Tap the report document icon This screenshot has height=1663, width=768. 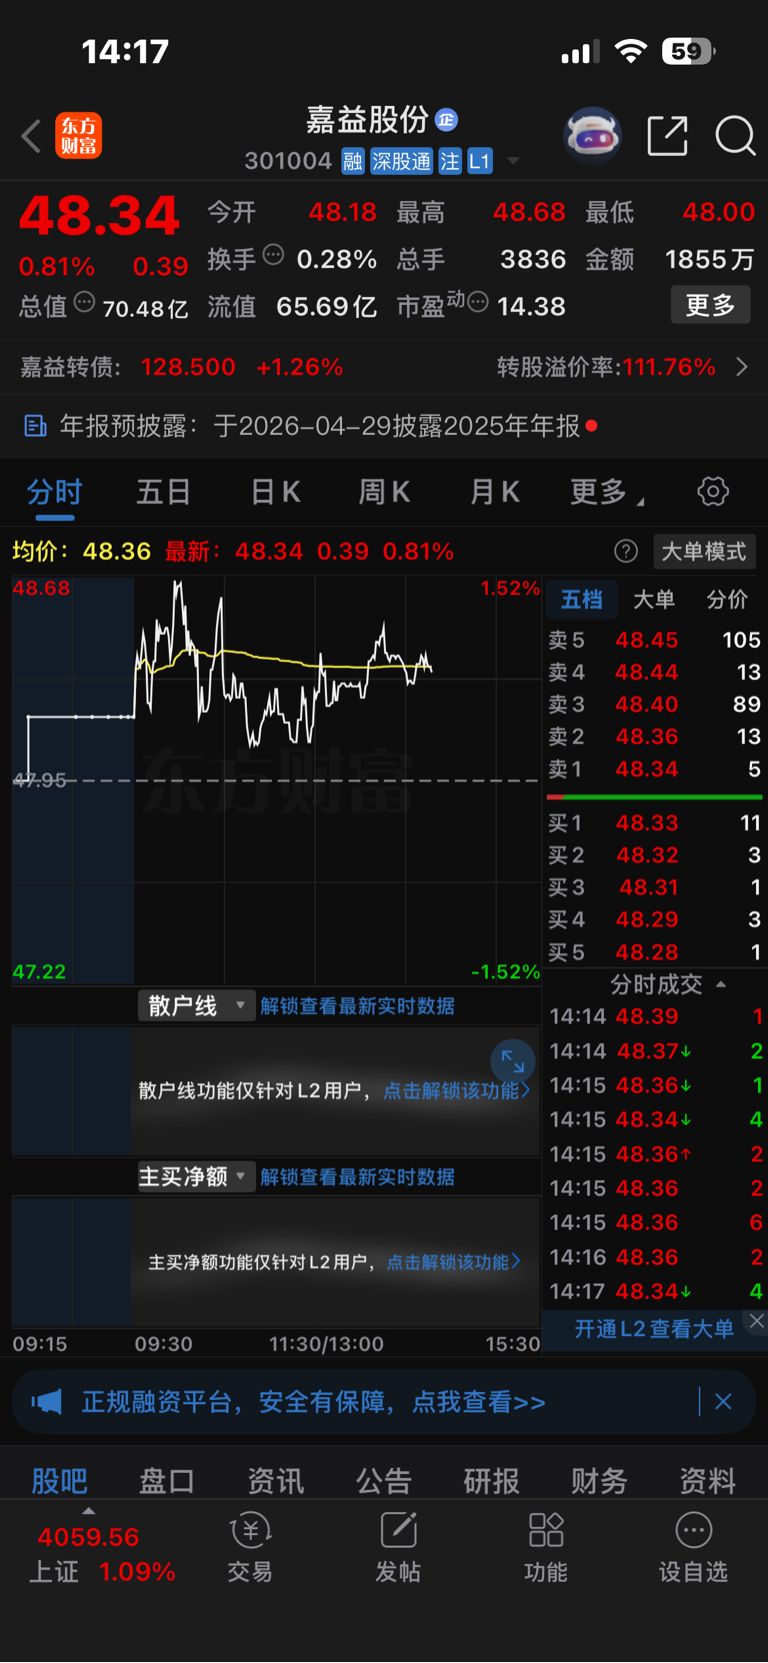coord(35,426)
